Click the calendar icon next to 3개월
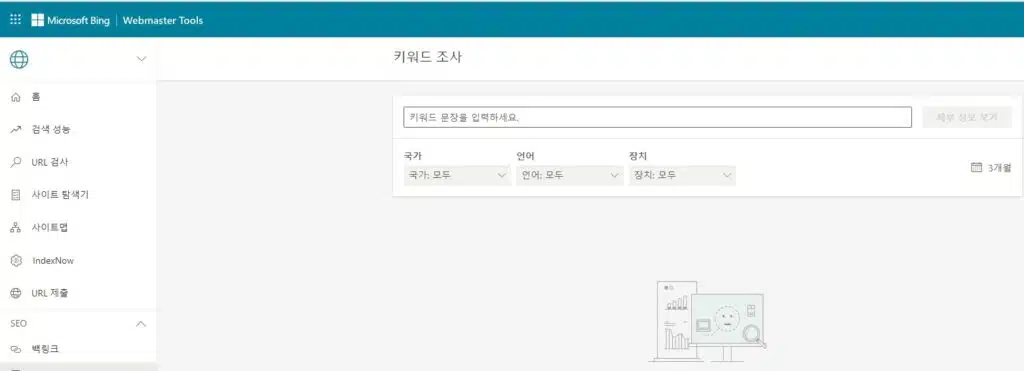 [x=976, y=168]
